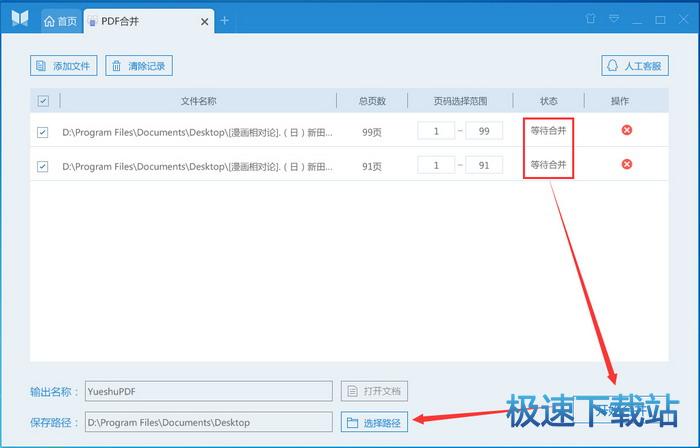Edit the 输出名称 field YueshuPDF
Image resolution: width=700 pixels, height=448 pixels.
click(208, 391)
